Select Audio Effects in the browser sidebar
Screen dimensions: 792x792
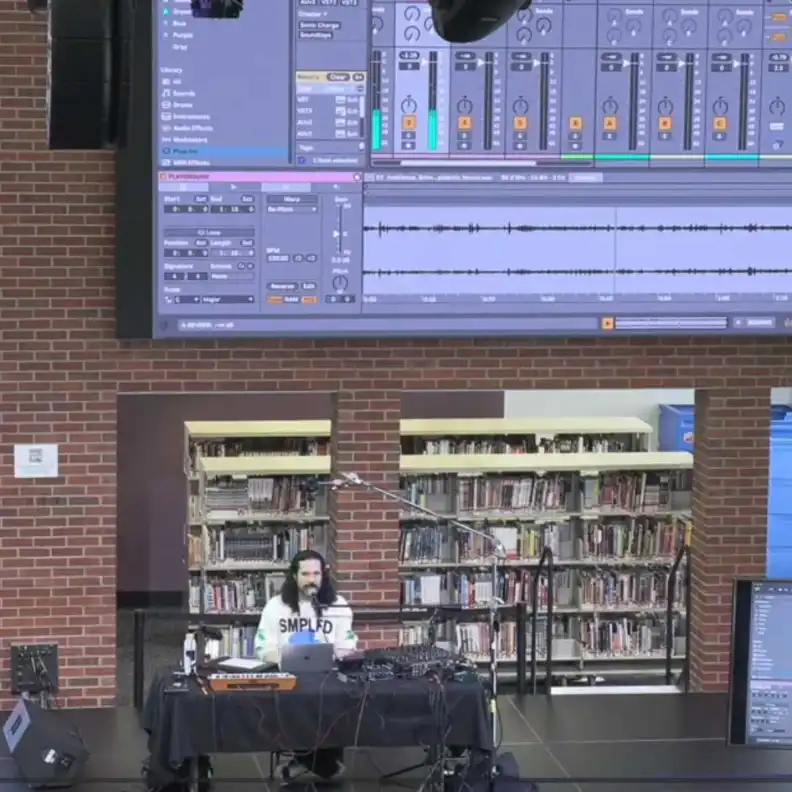pyautogui.click(x=192, y=128)
